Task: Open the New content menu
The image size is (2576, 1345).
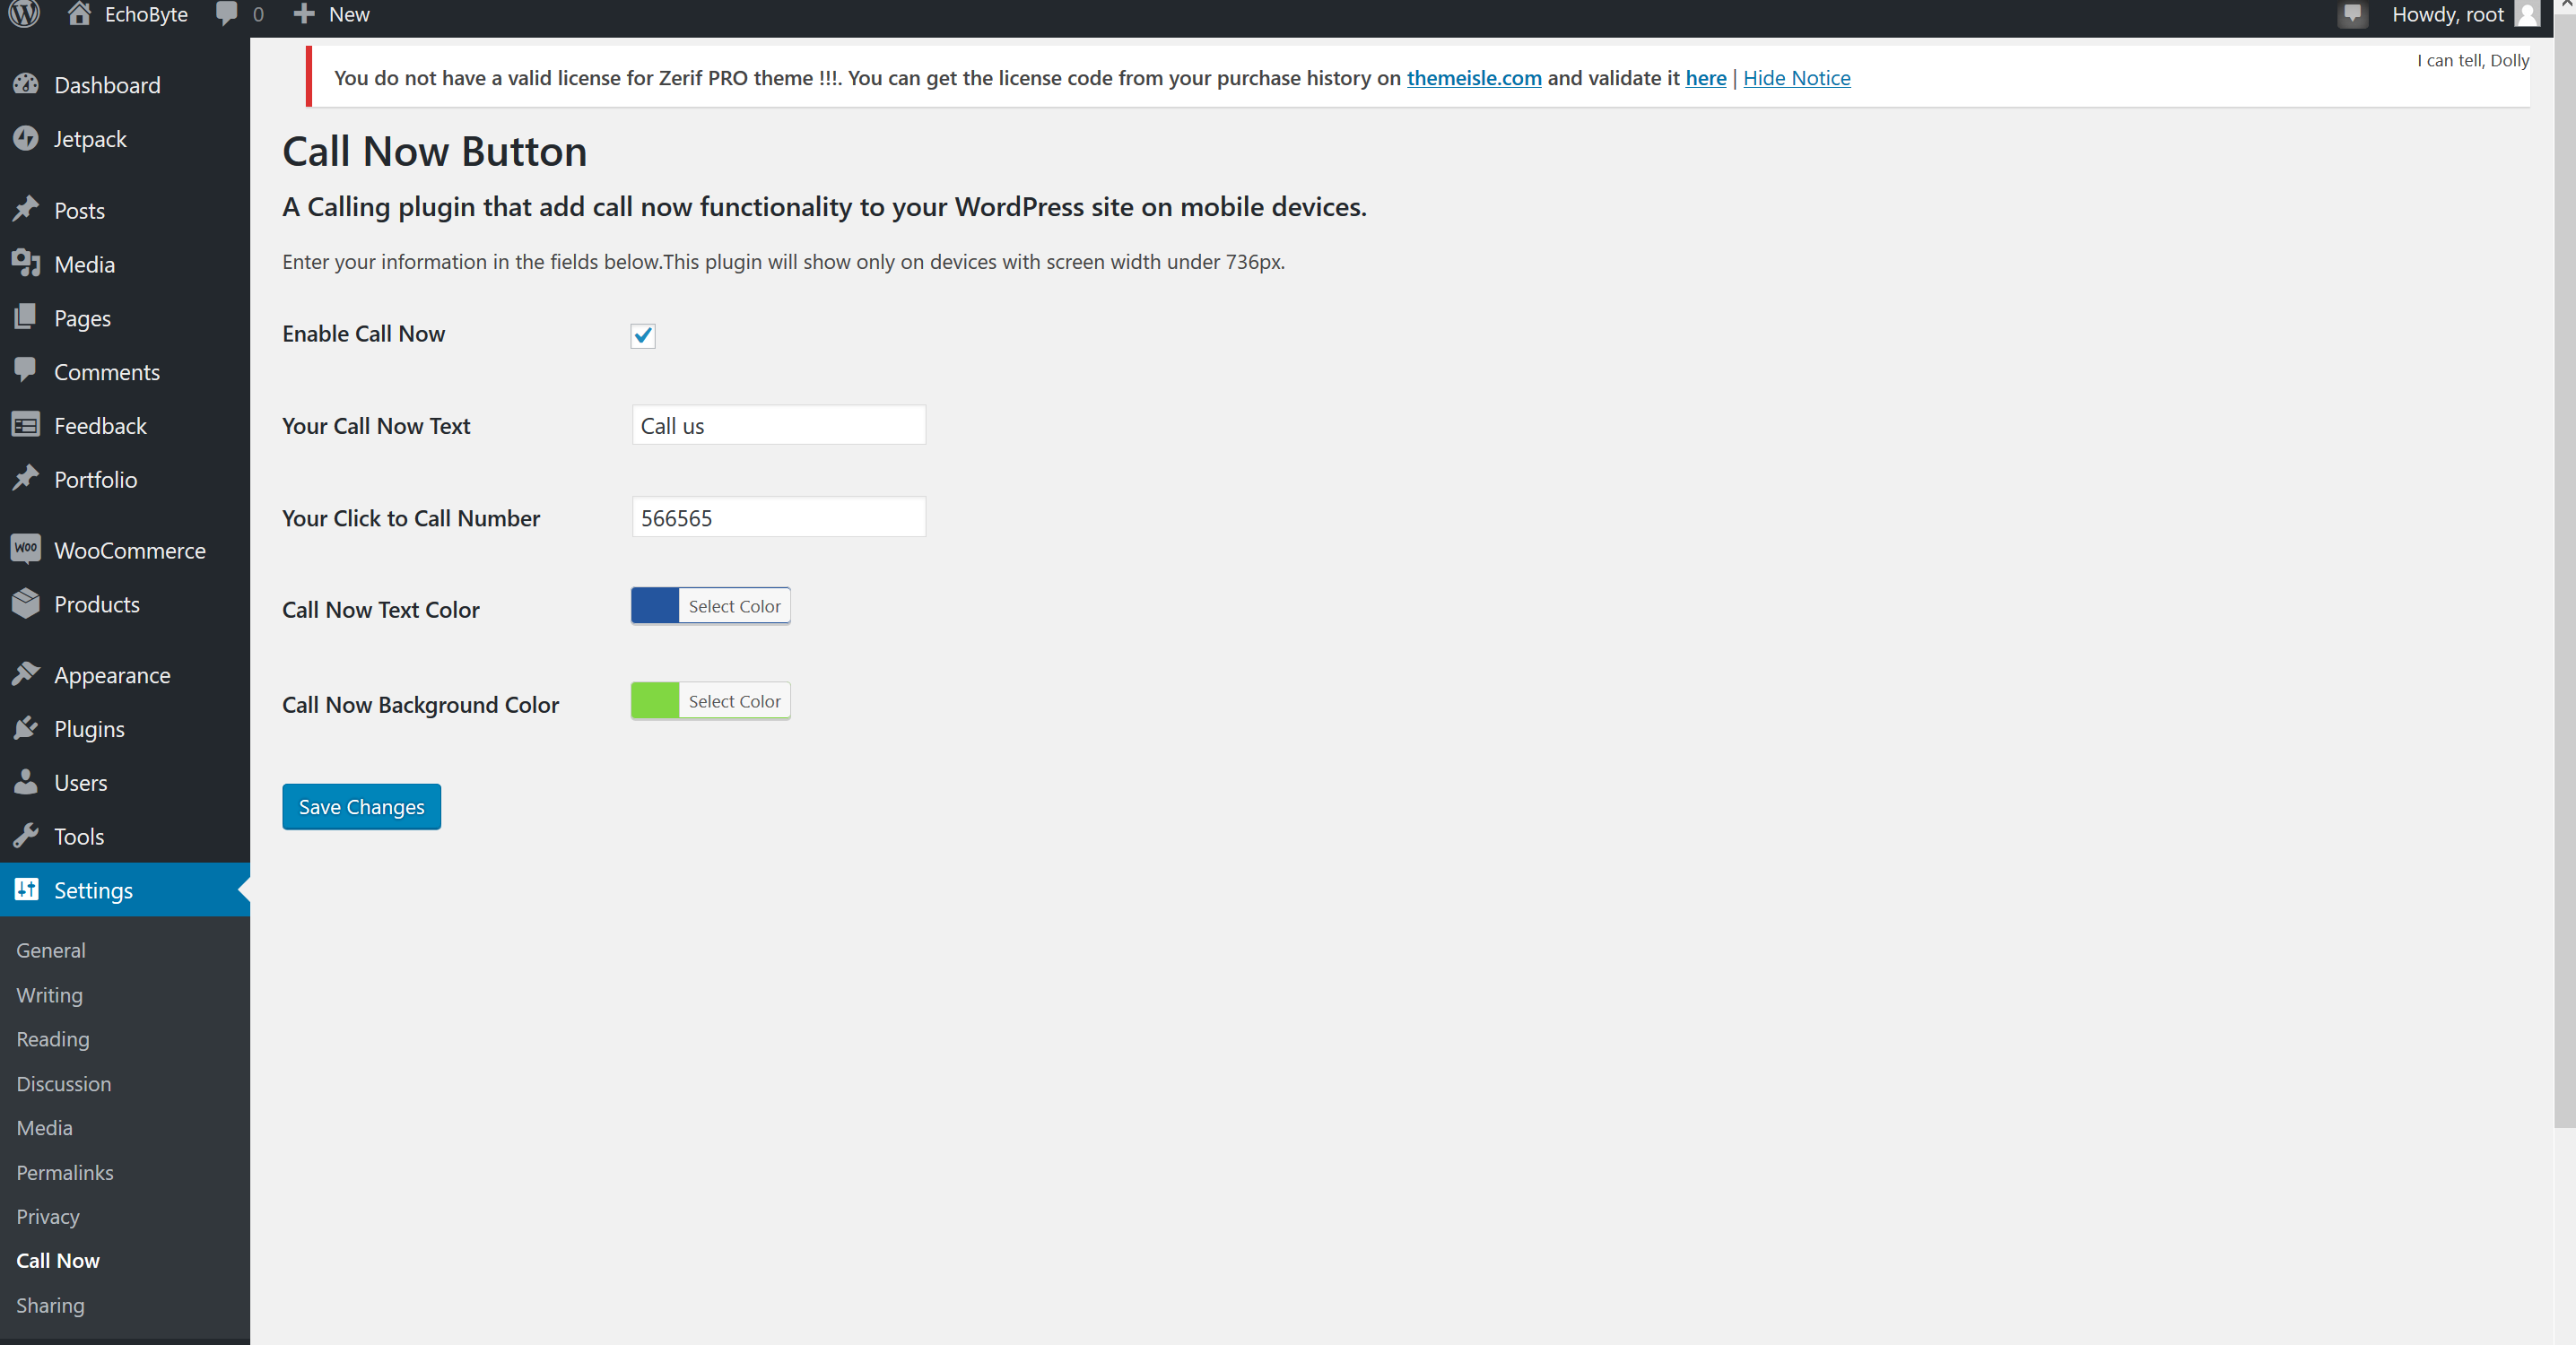Action: [x=332, y=14]
